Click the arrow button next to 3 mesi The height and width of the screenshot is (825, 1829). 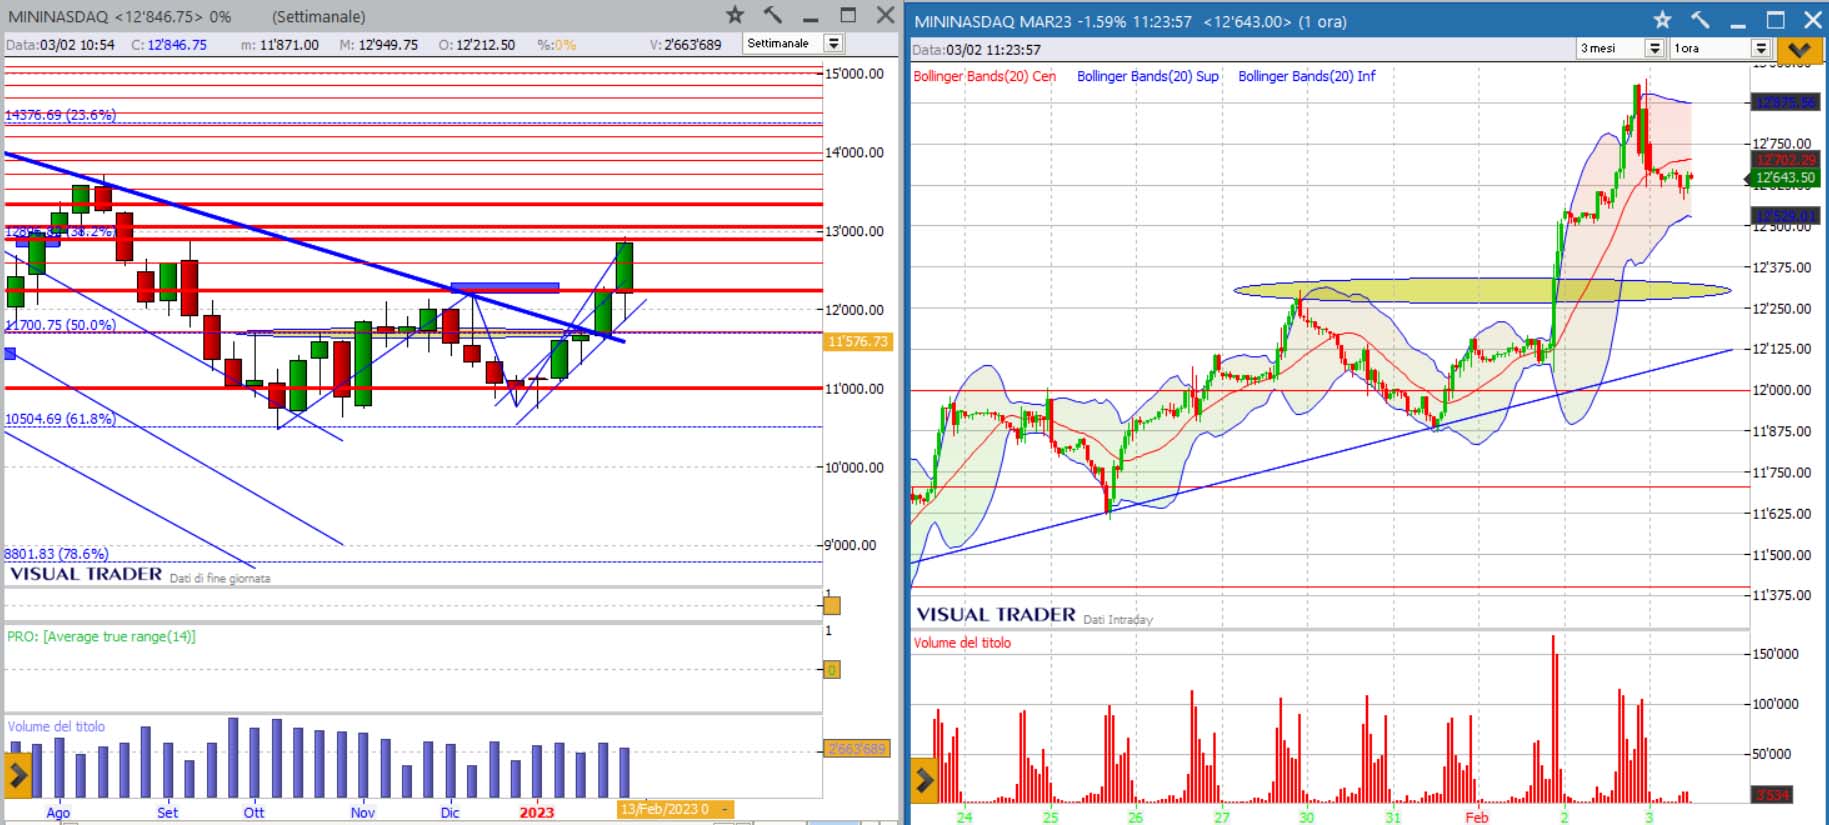click(x=1655, y=48)
